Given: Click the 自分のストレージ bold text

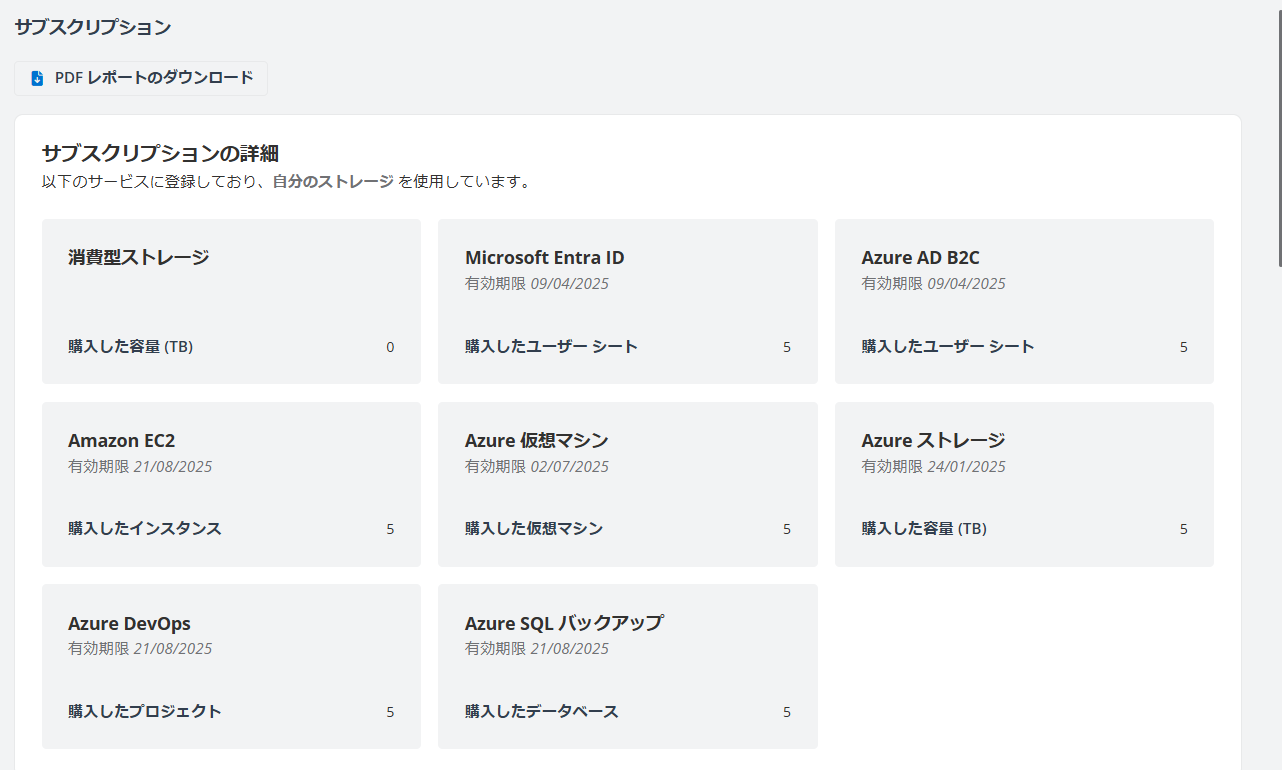Looking at the screenshot, I should (333, 182).
